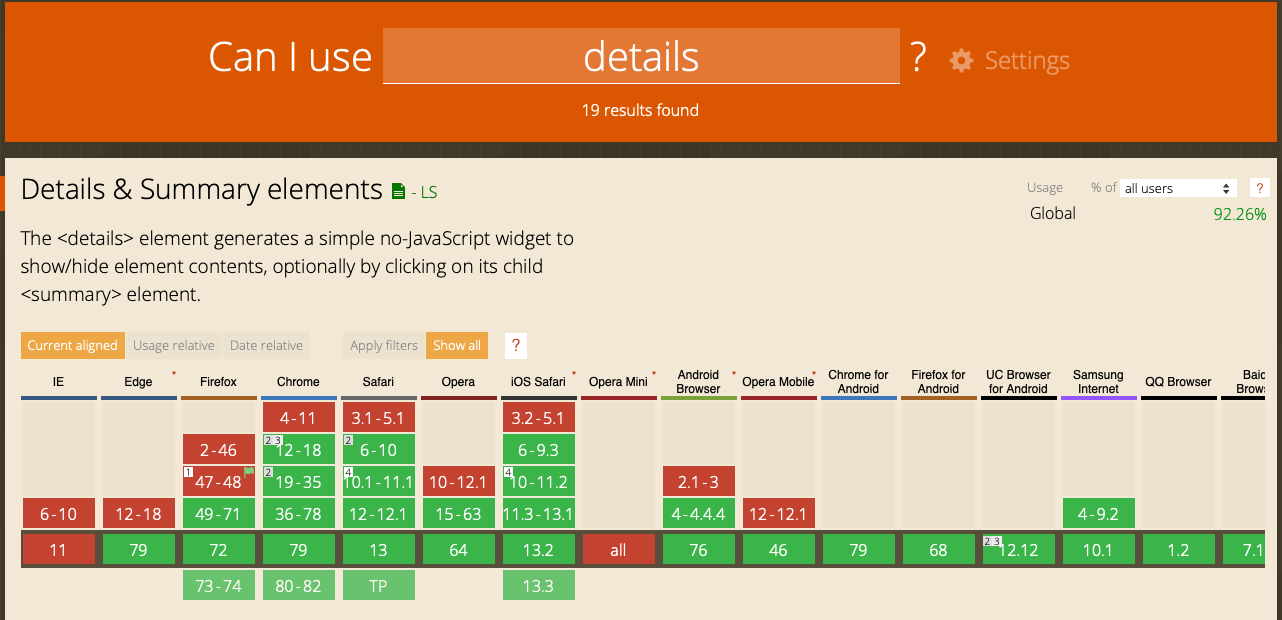
Task: Click the Samsung Internet 4-9.2 cell
Action: click(x=1099, y=514)
